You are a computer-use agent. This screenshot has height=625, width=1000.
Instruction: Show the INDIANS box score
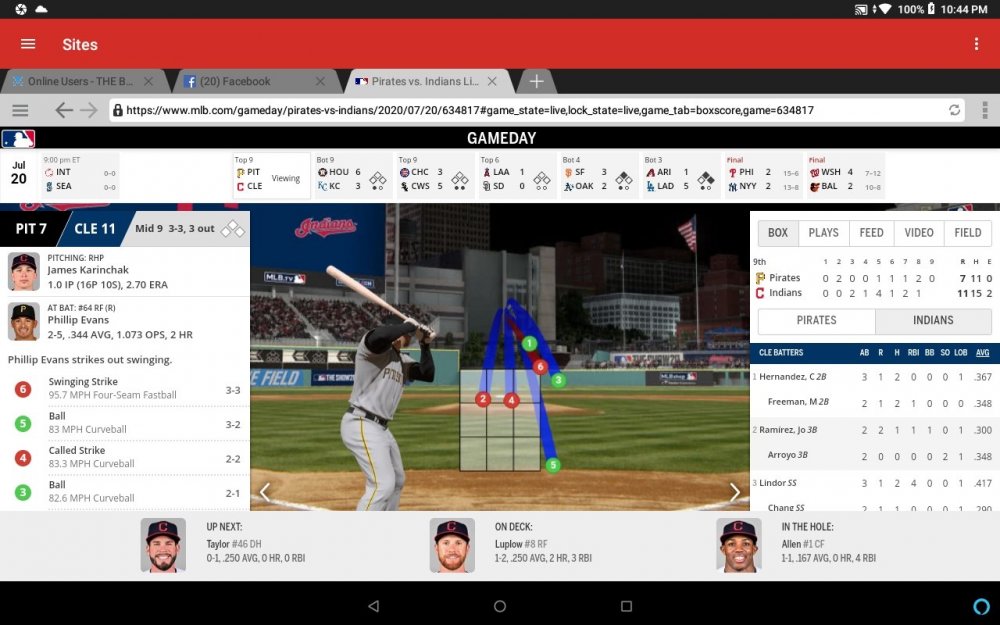coord(933,320)
